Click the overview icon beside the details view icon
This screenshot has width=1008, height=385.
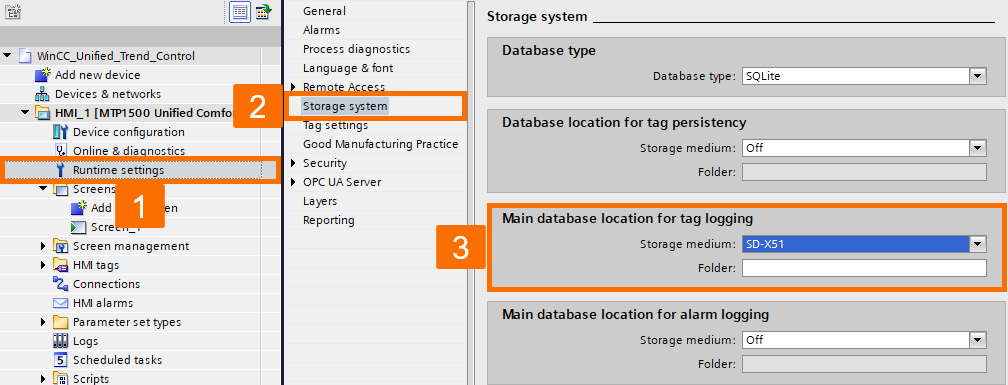pyautogui.click(x=263, y=12)
